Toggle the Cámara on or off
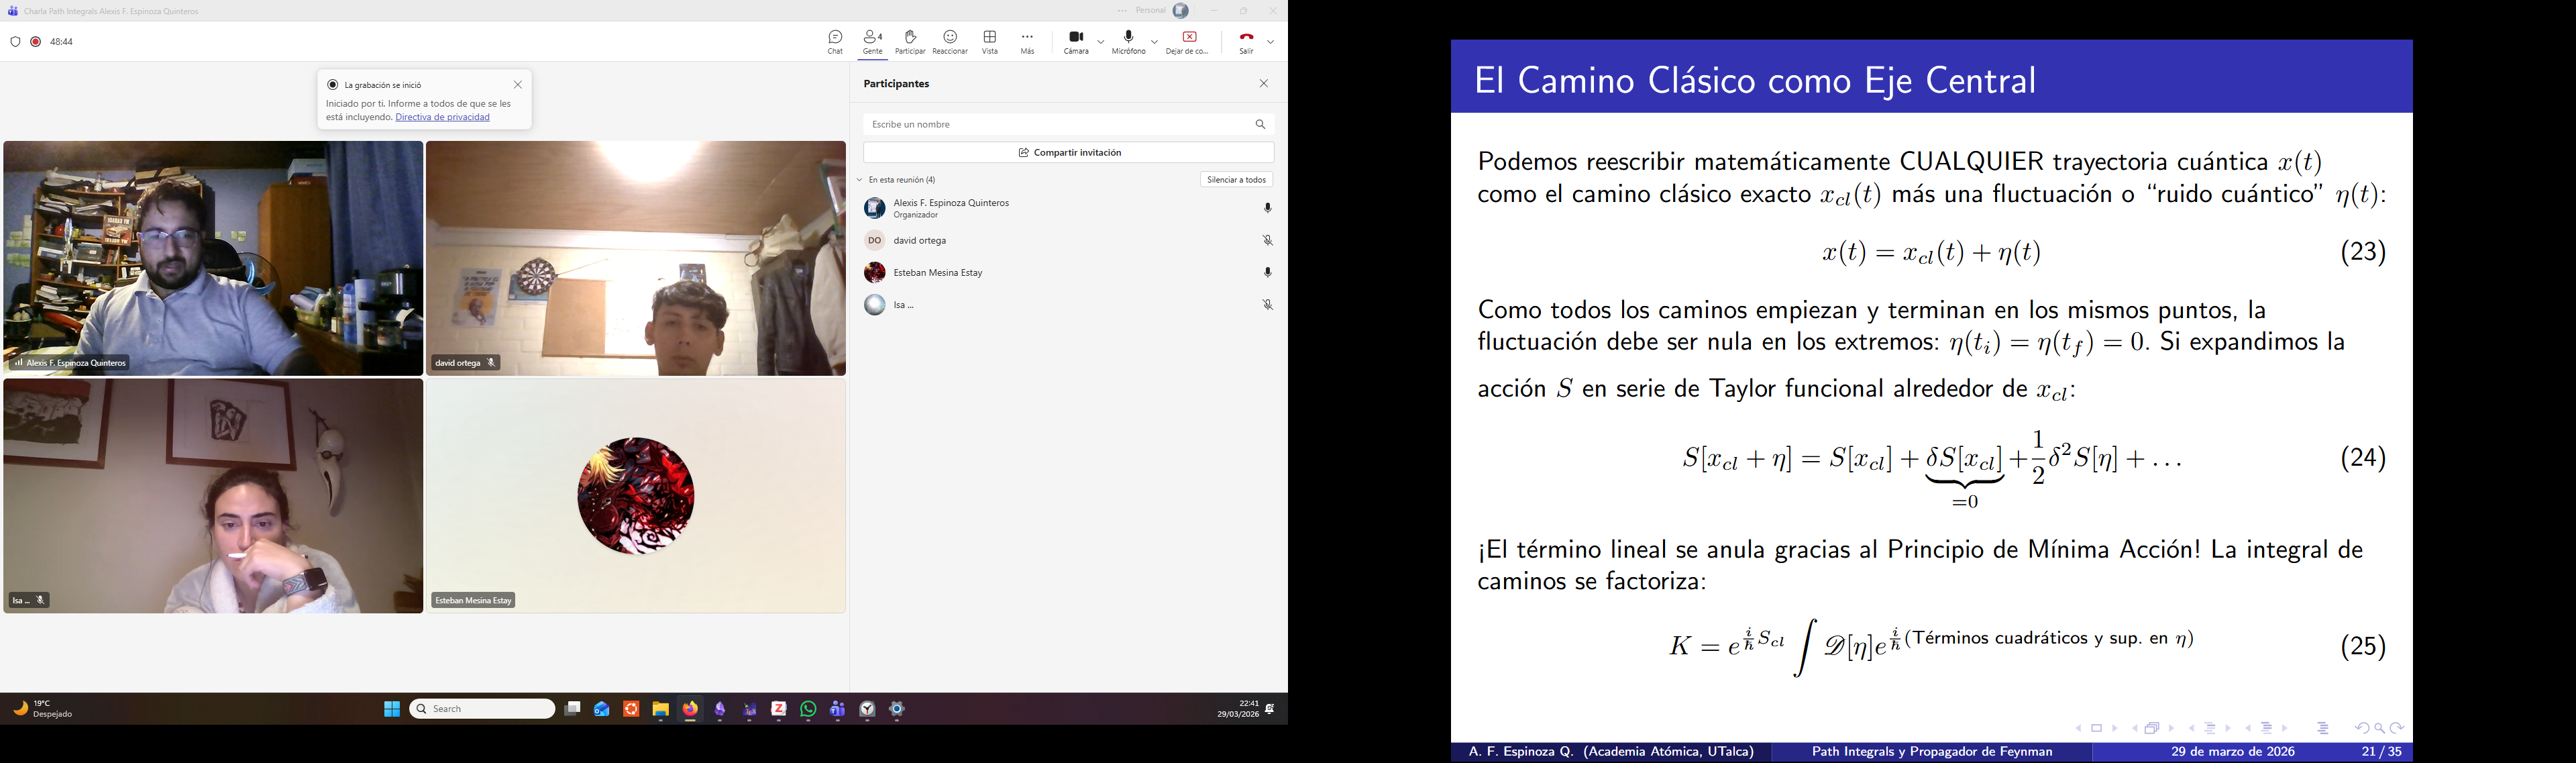This screenshot has height=763, width=2576. 1076,41
